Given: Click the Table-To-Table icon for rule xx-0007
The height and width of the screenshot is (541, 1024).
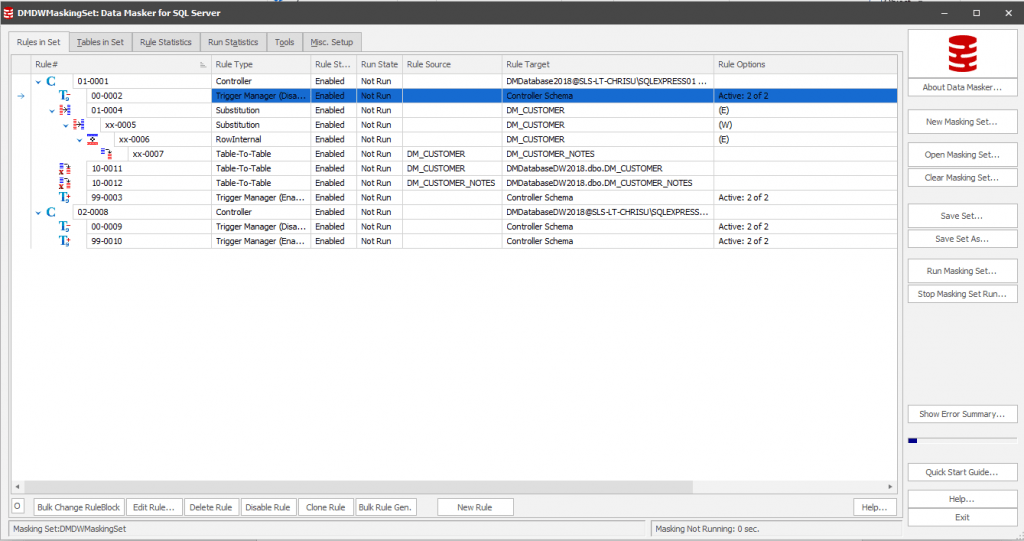Looking at the screenshot, I should pyautogui.click(x=106, y=154).
